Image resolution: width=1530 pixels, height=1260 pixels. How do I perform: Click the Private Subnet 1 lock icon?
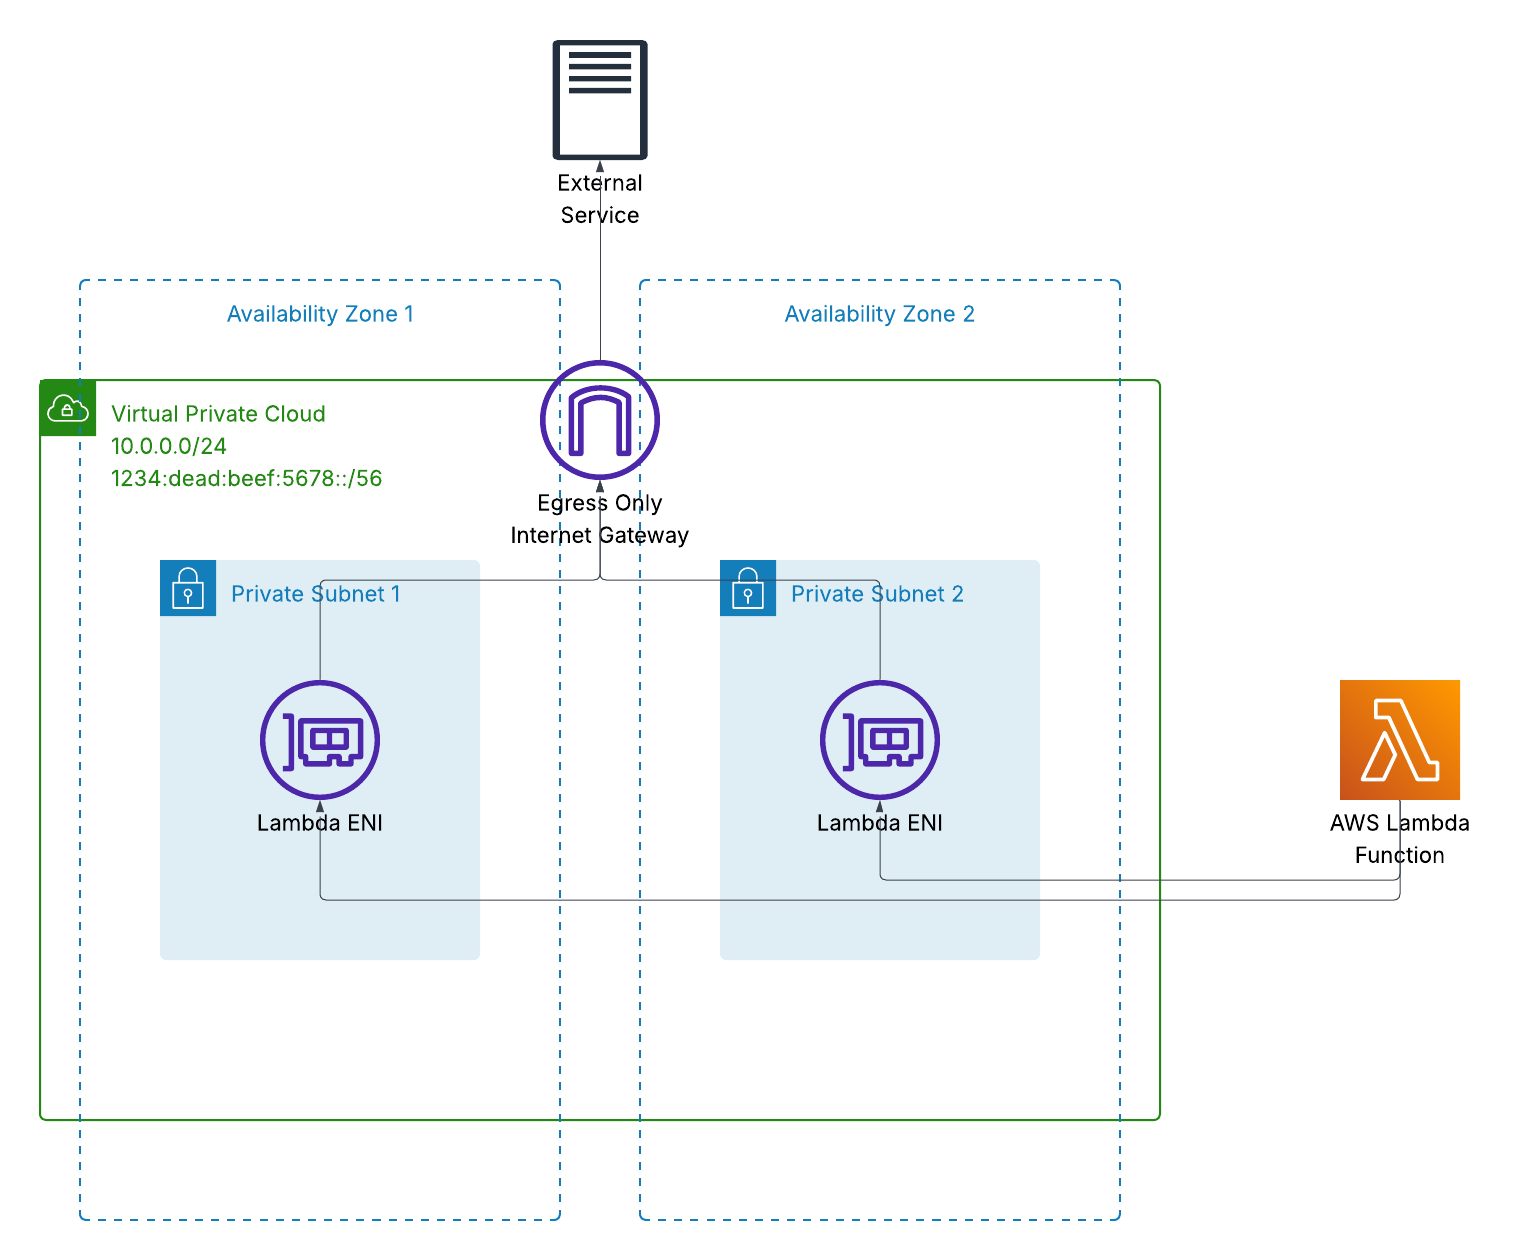(x=188, y=588)
